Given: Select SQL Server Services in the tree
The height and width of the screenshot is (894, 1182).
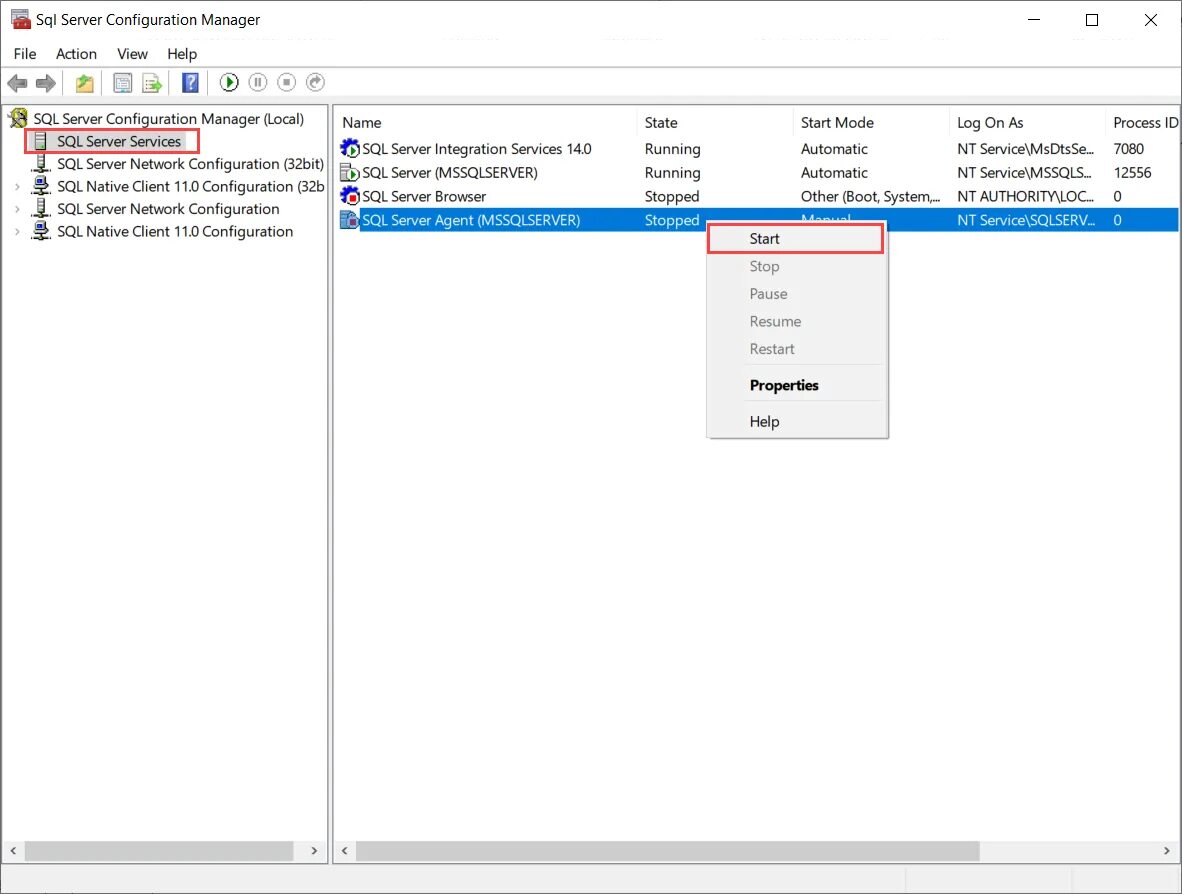Looking at the screenshot, I should (x=119, y=141).
